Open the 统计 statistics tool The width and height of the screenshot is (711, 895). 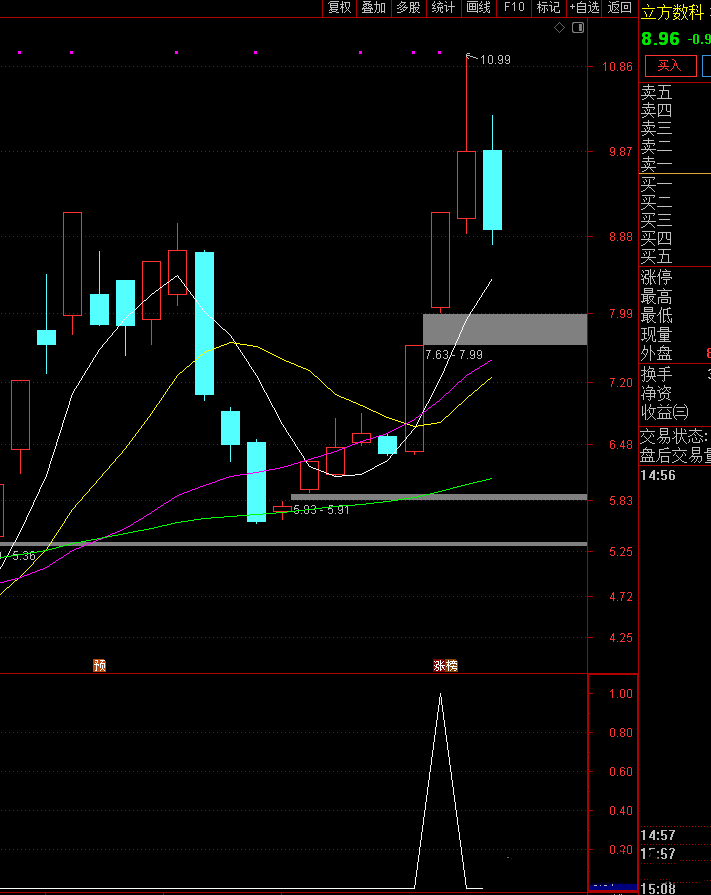(x=443, y=8)
